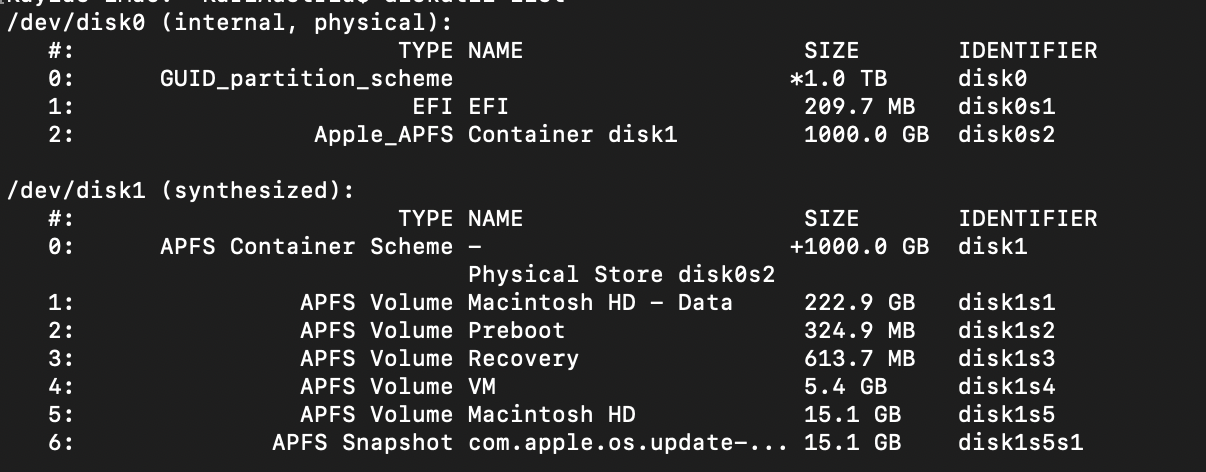Click the disk1s4 identifier
Viewport: 1206px width, 472px height.
1006,386
